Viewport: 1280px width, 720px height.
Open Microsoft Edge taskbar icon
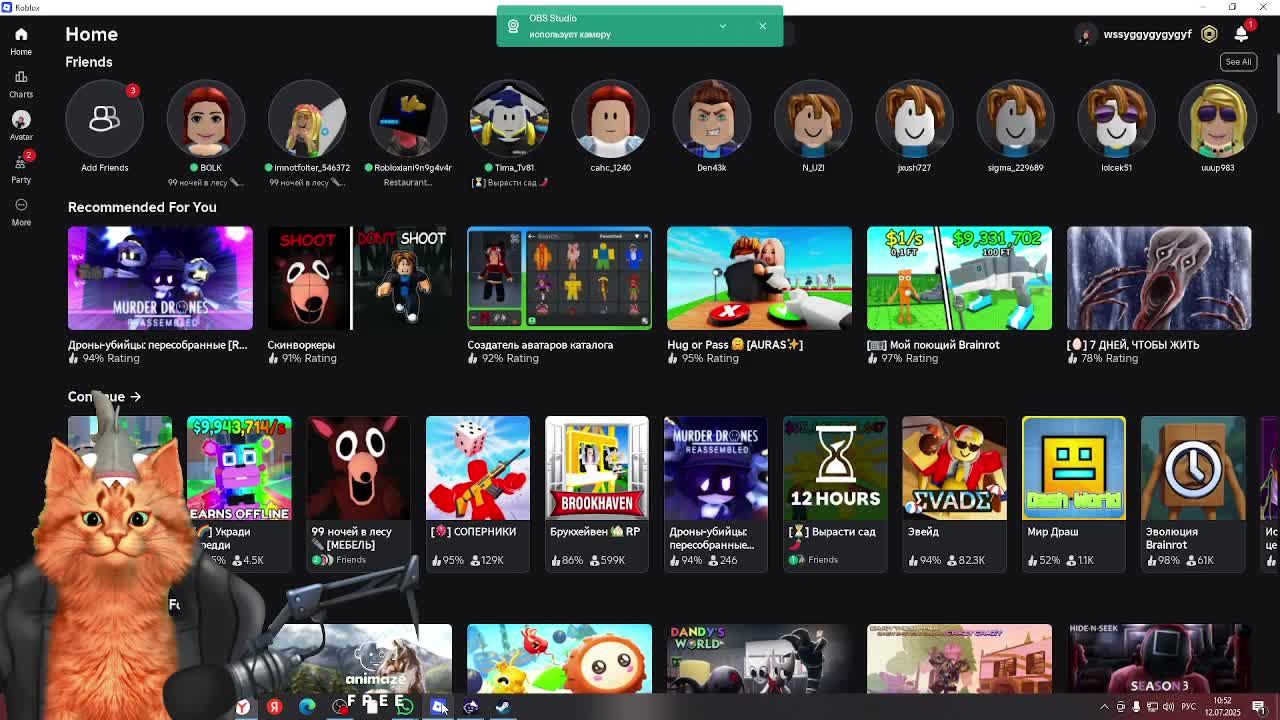[307, 707]
